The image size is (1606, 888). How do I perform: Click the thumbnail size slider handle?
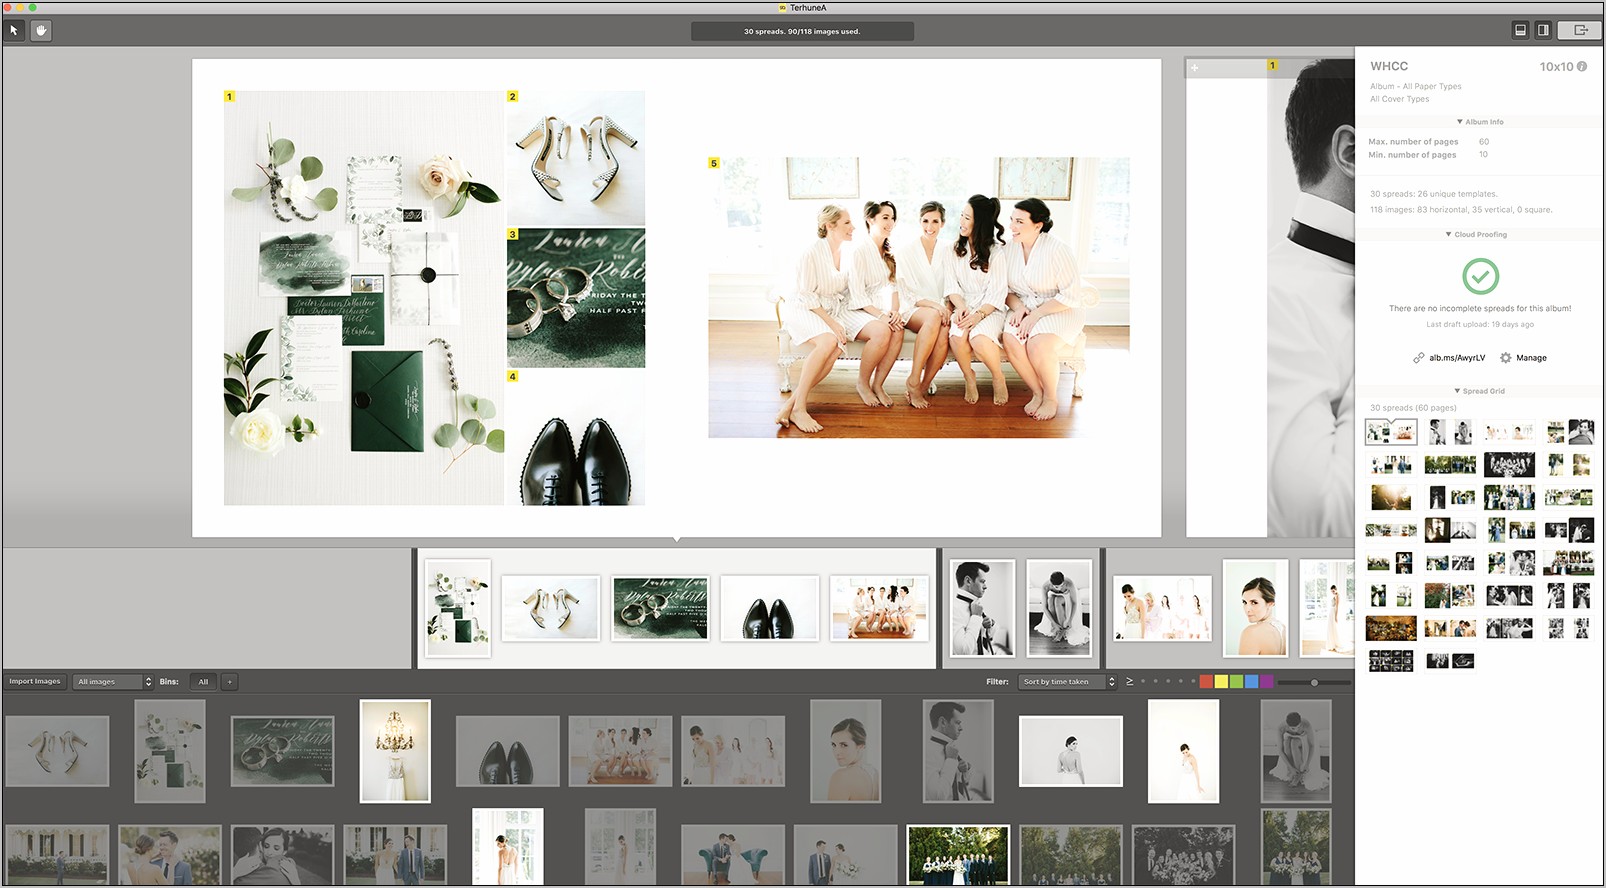(x=1314, y=682)
